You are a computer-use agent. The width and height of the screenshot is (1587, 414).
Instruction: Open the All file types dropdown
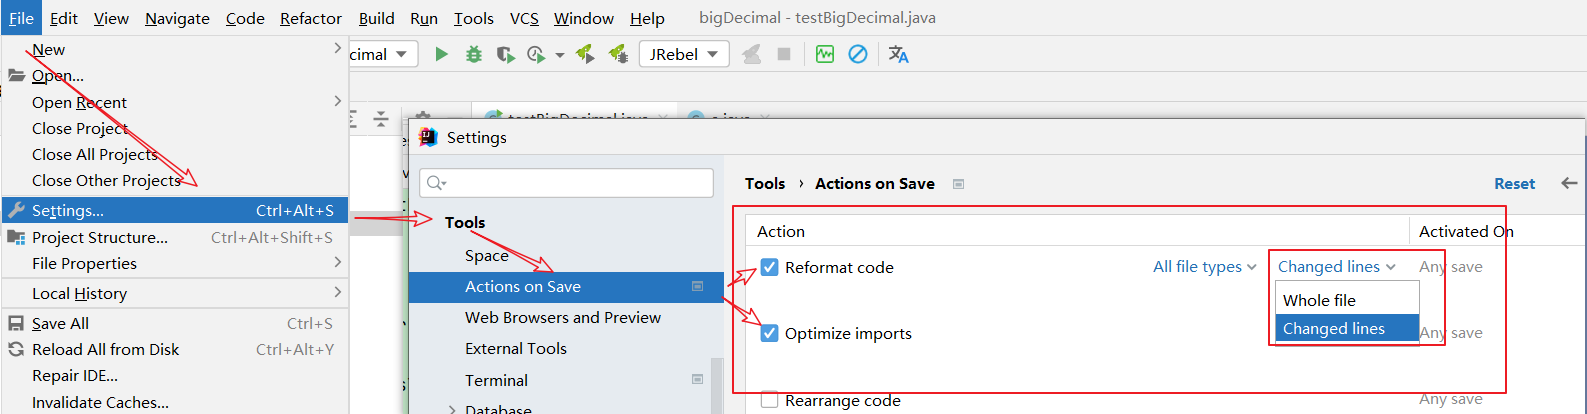point(1205,267)
